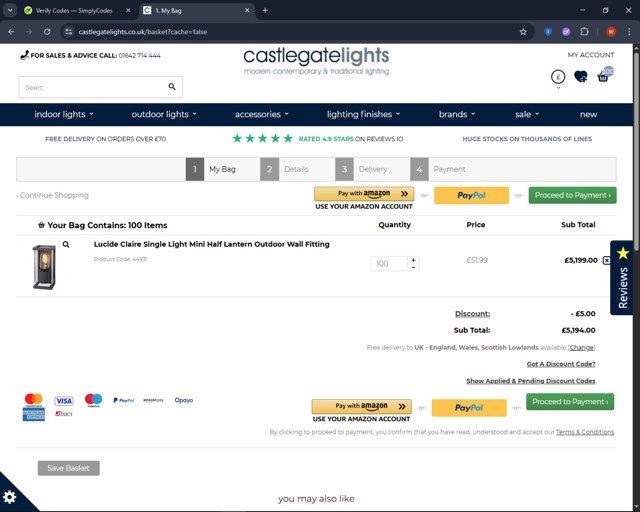
Task: Click the quantity field showing 100
Action: coord(389,263)
